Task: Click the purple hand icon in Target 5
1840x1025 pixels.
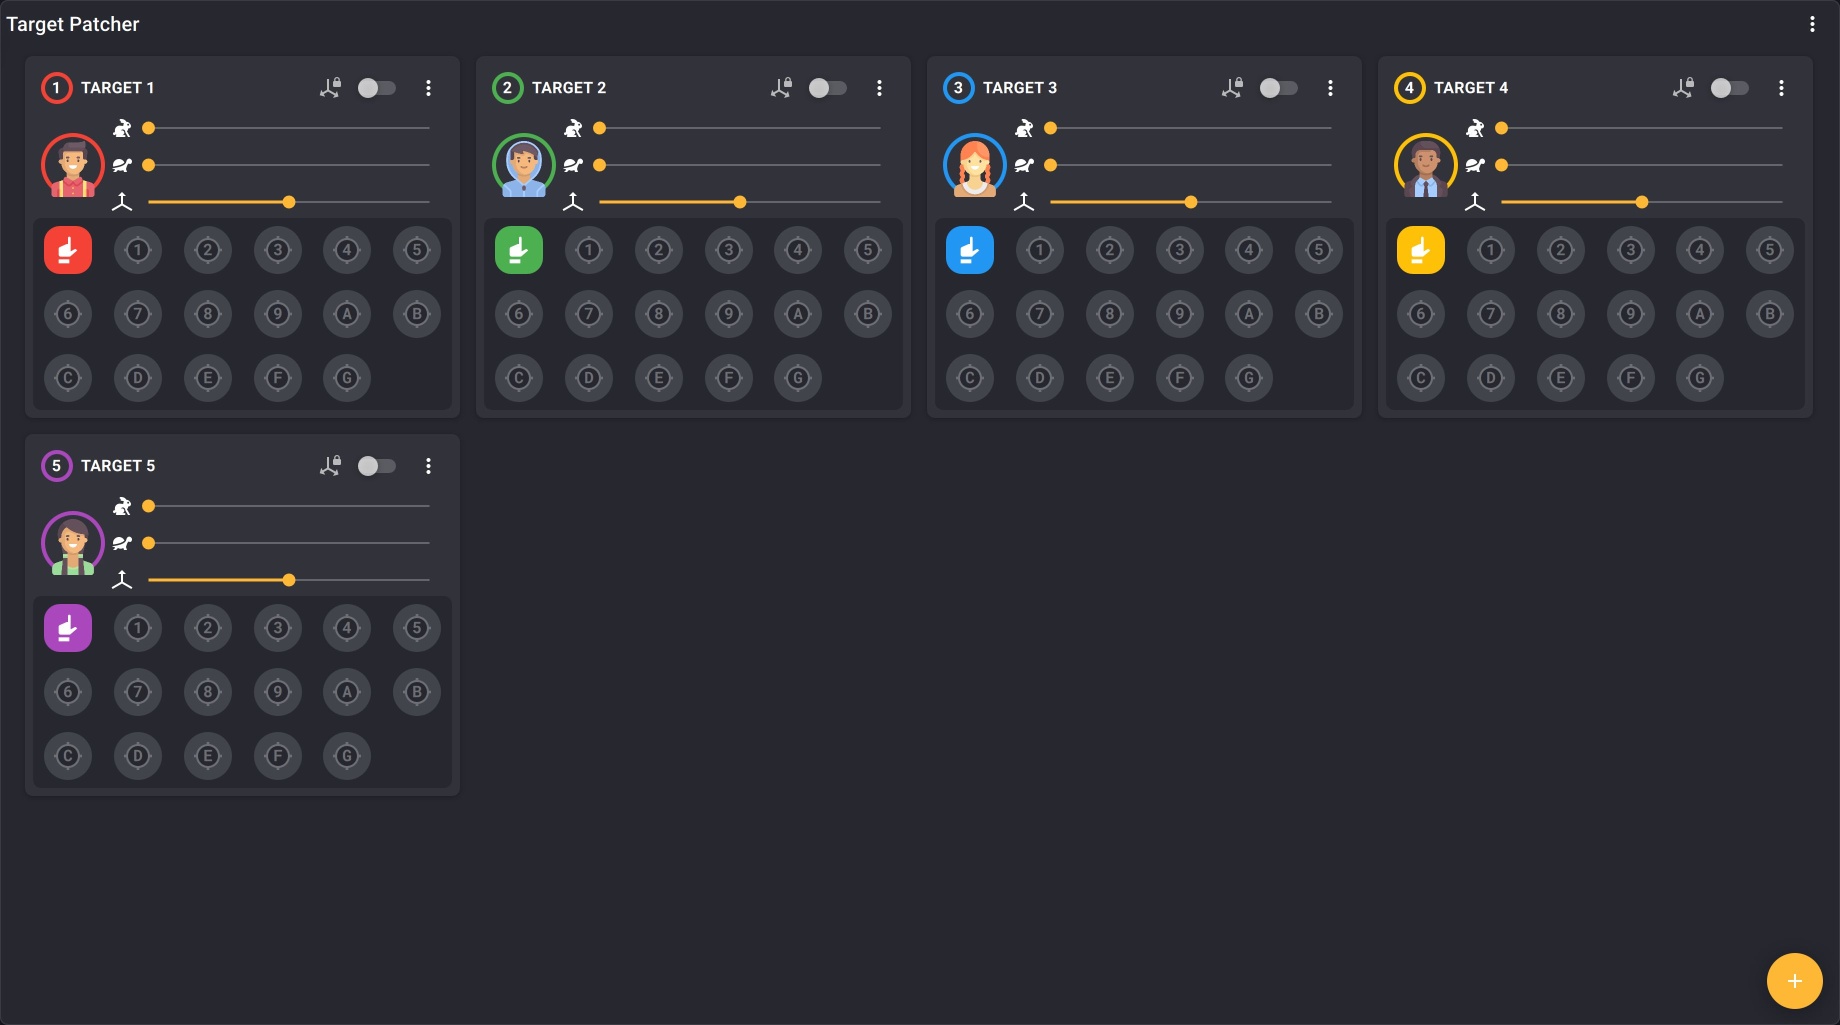Action: pyautogui.click(x=68, y=628)
